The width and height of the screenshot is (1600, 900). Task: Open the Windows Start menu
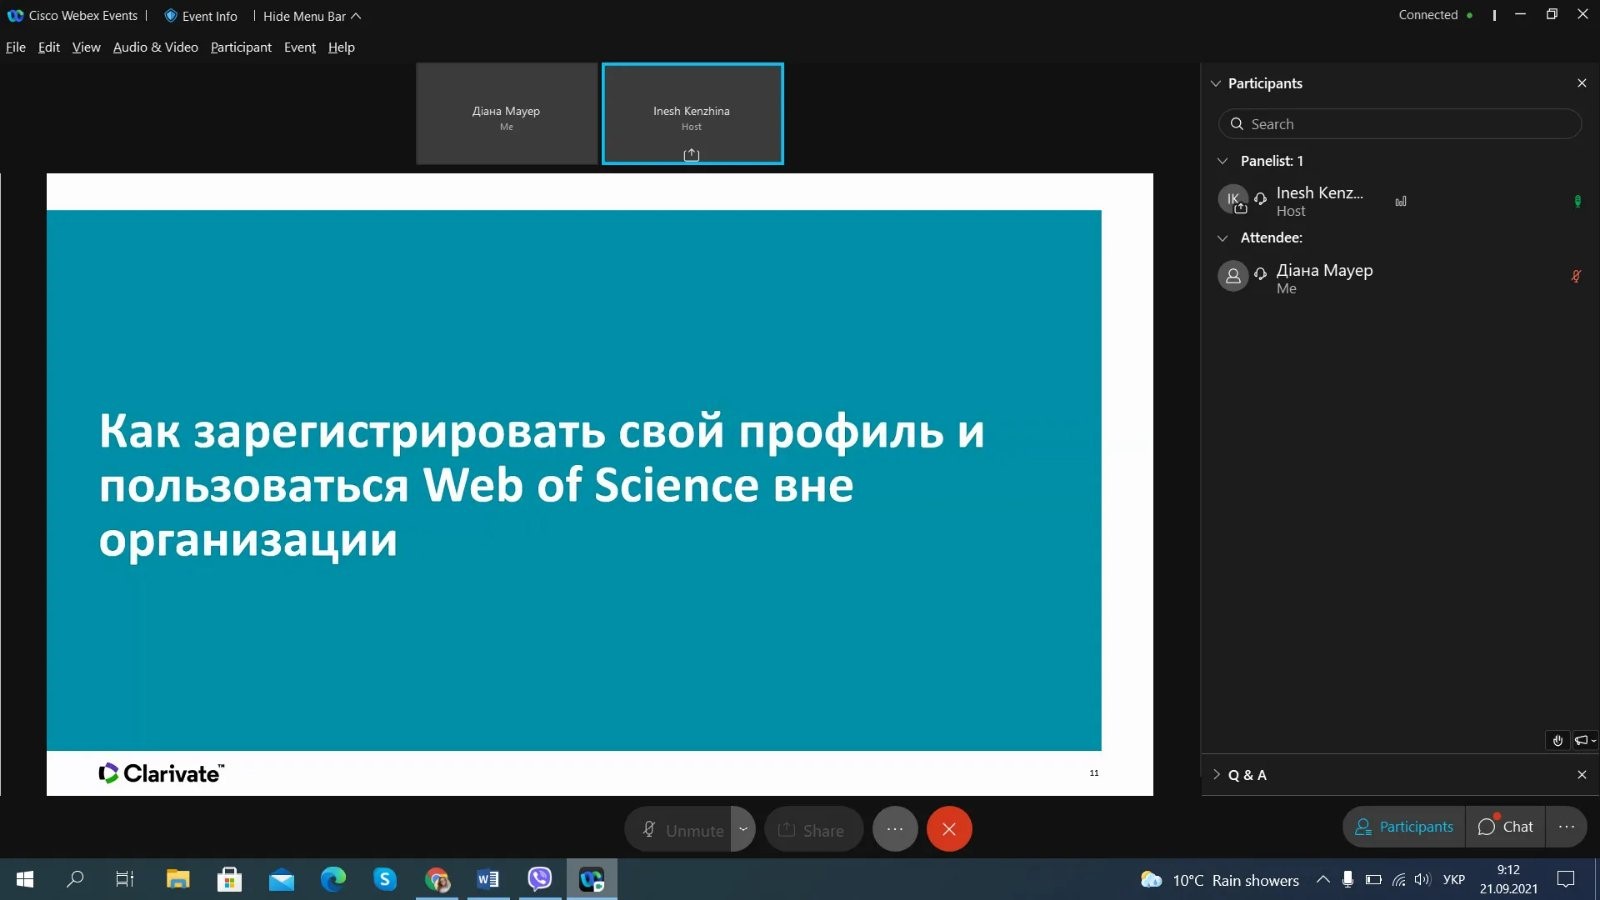click(25, 879)
